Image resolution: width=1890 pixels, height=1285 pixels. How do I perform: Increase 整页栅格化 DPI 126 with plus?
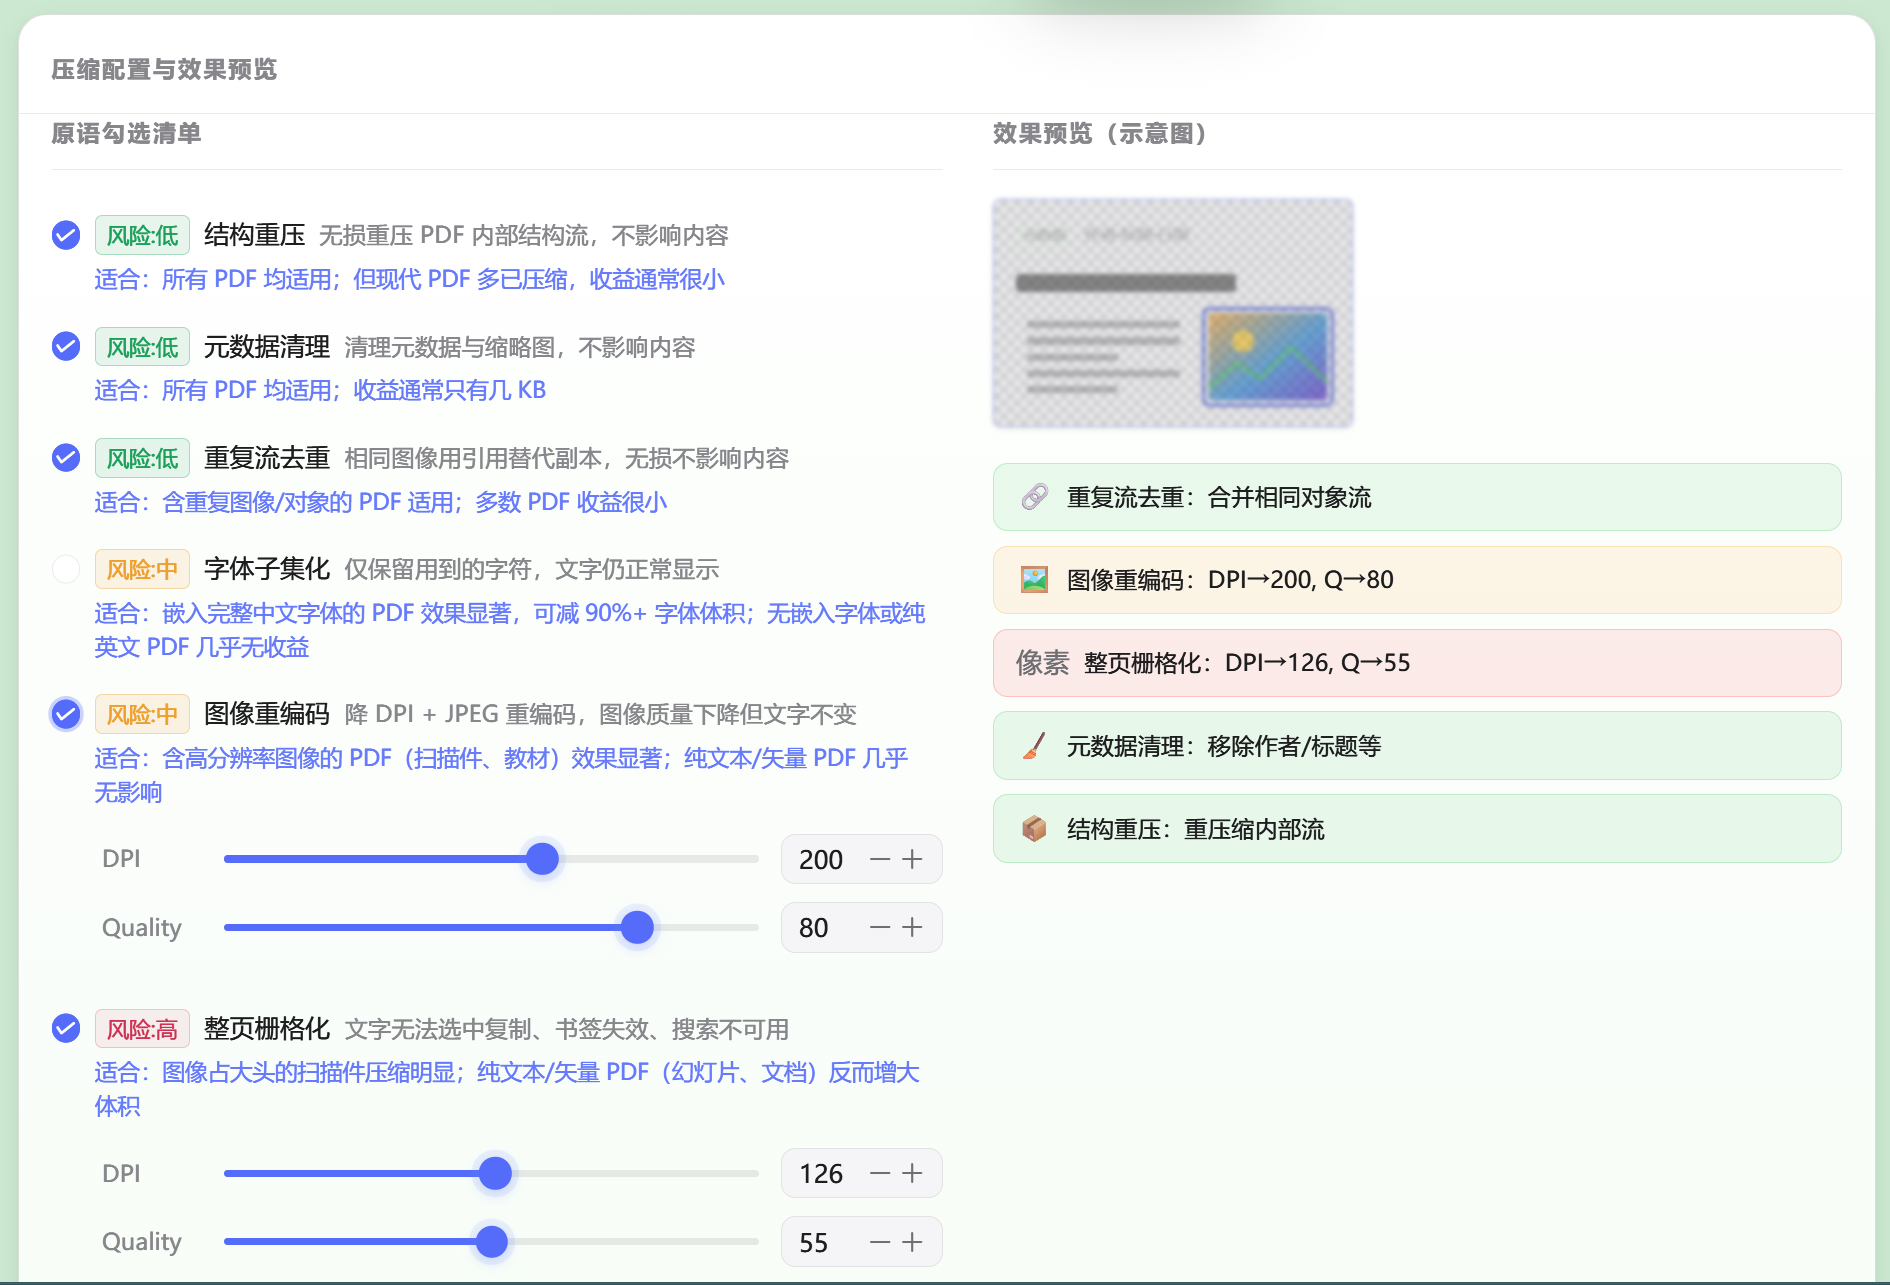click(912, 1173)
